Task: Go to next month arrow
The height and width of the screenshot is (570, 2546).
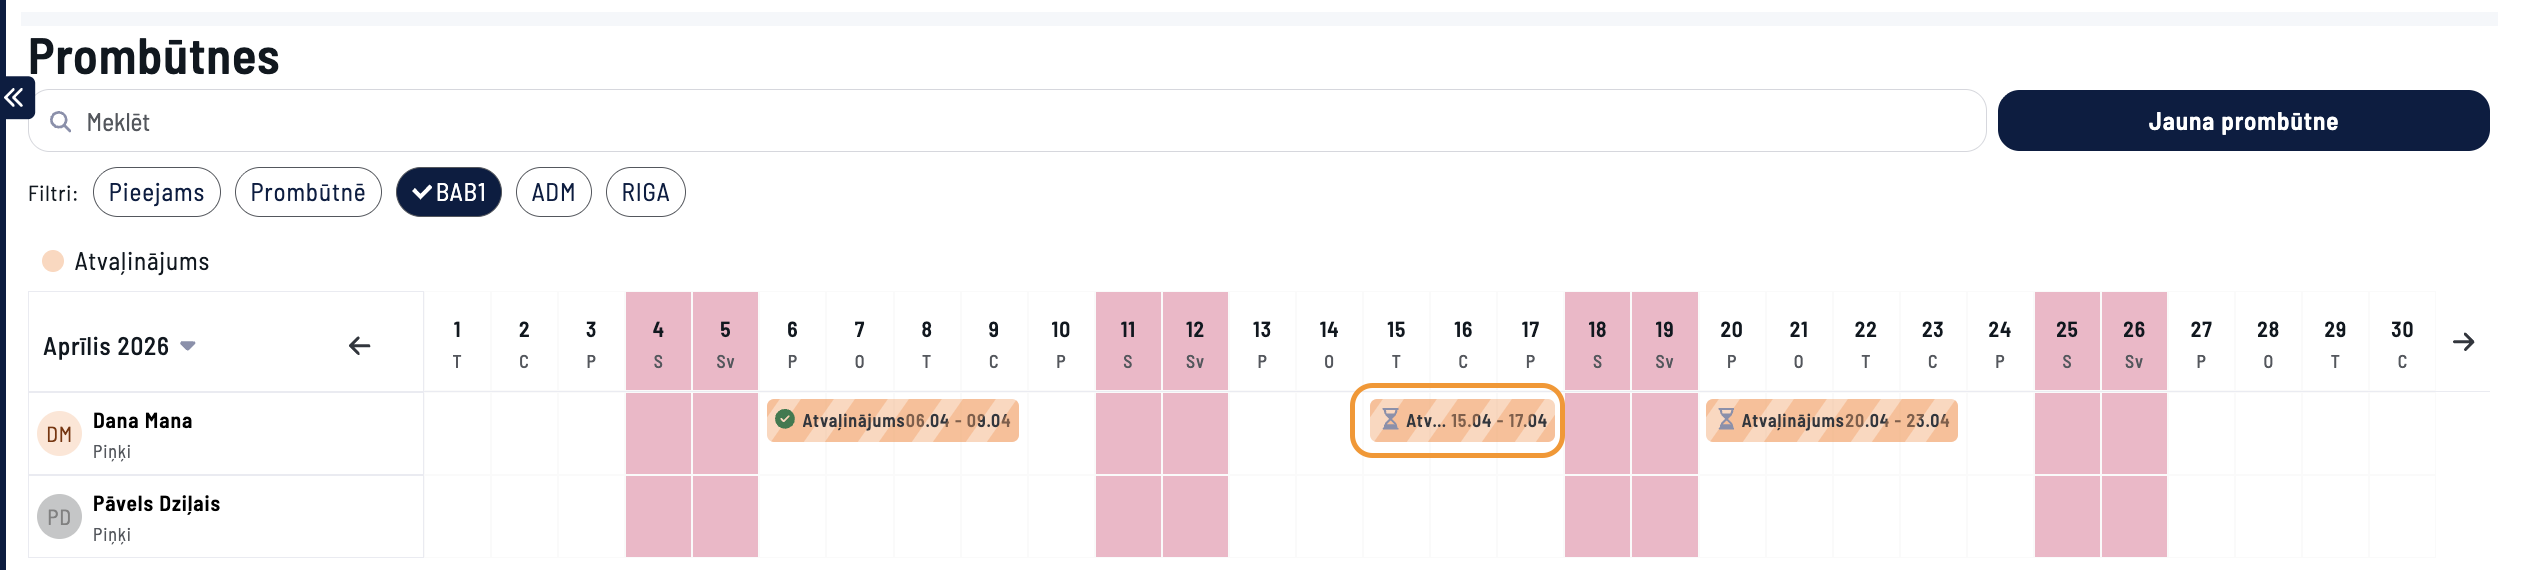Action: coord(2463,342)
